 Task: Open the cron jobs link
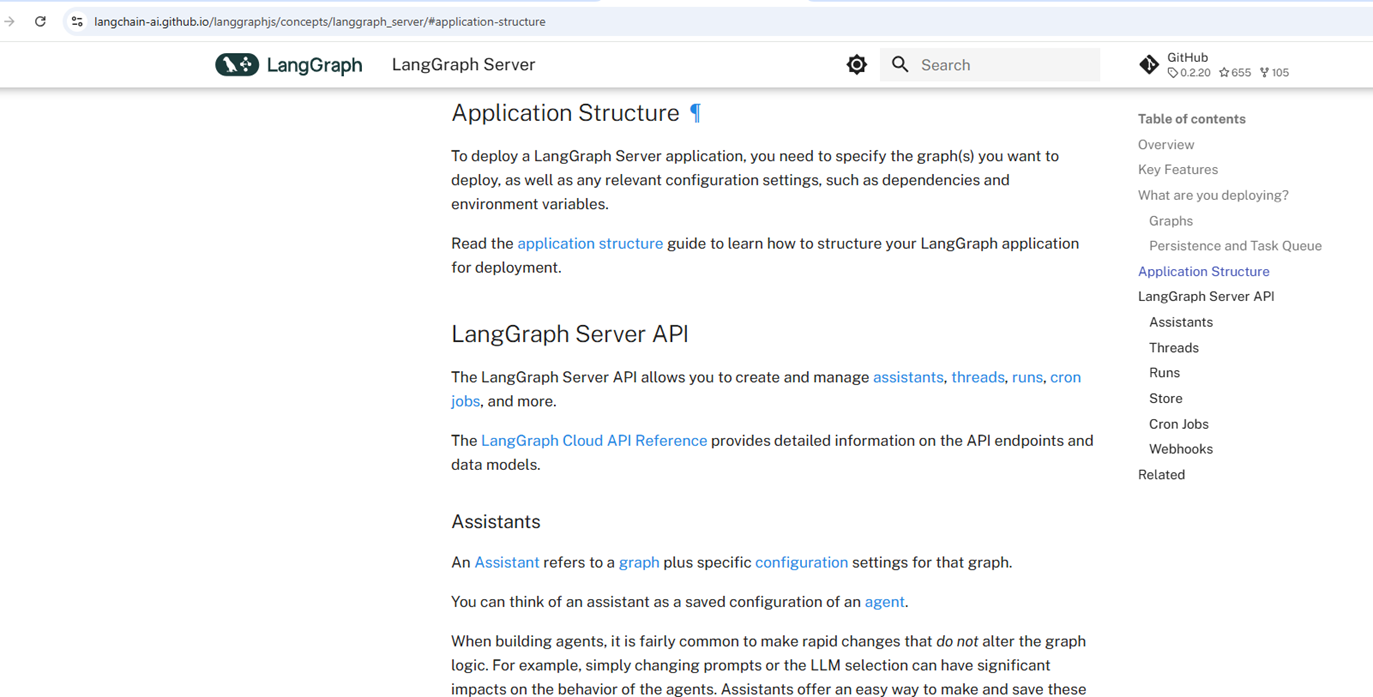point(1065,377)
